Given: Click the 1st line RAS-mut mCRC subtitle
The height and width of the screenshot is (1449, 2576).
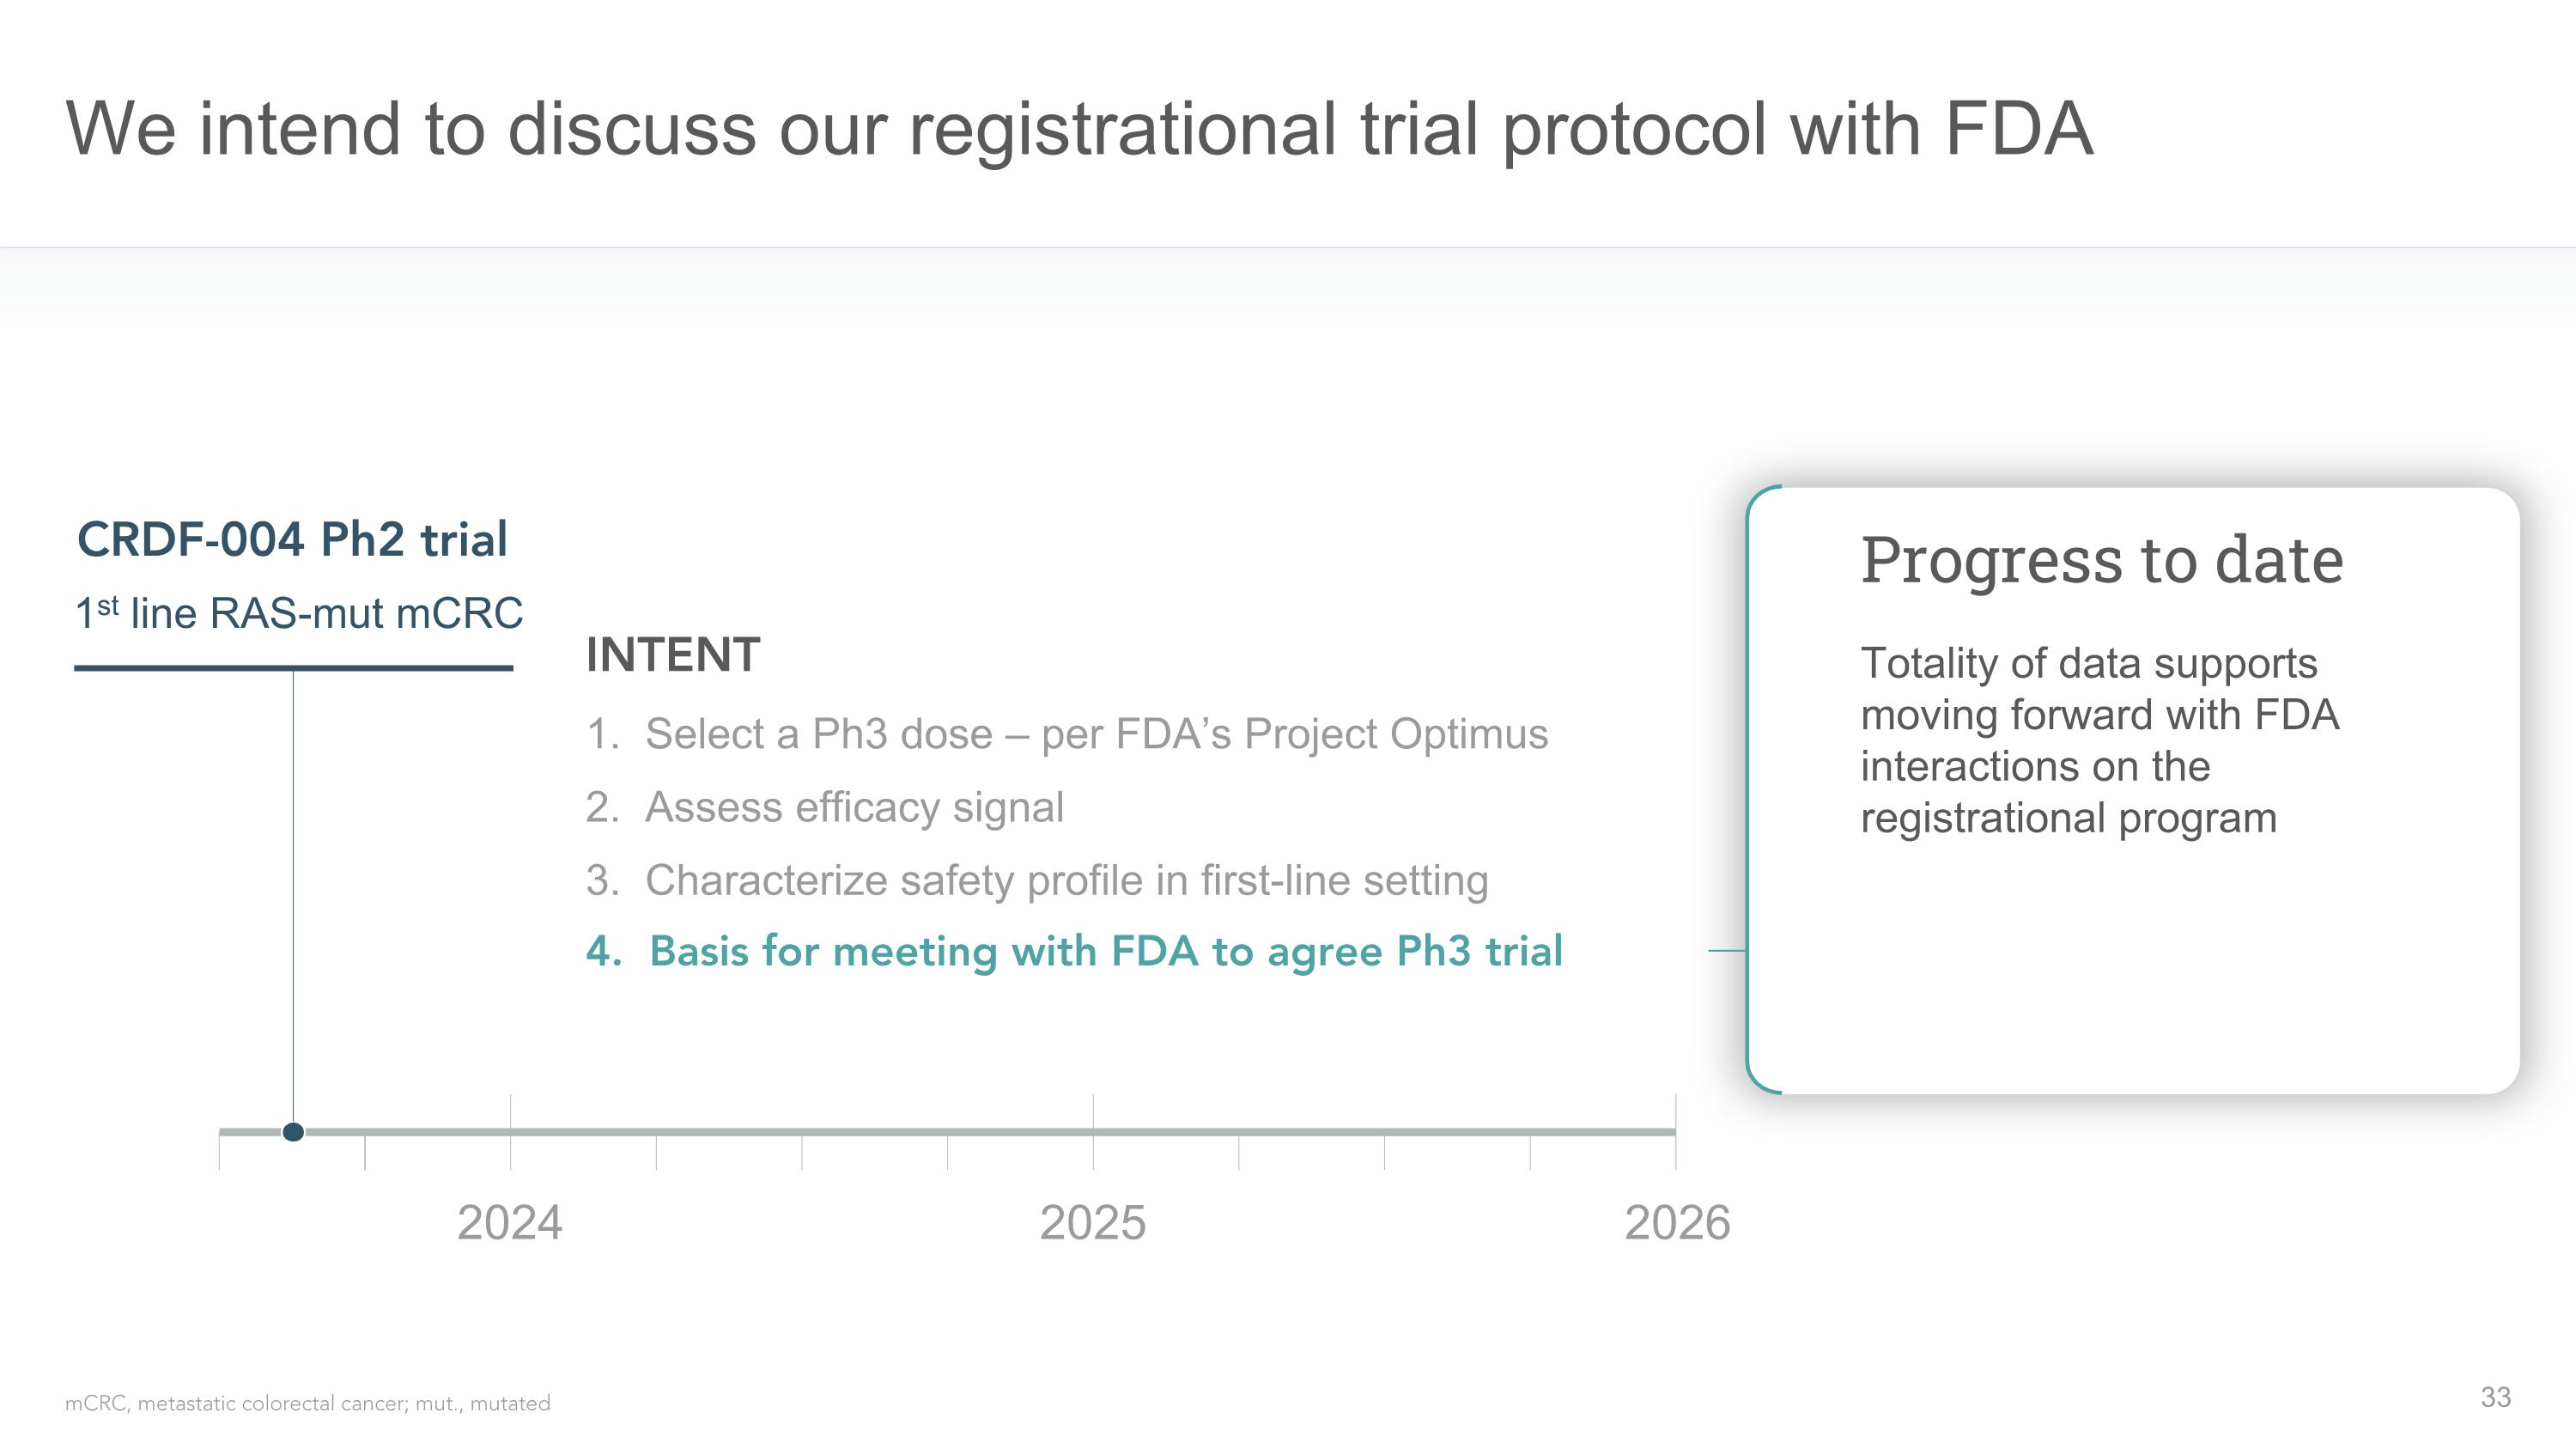Looking at the screenshot, I should click(299, 613).
